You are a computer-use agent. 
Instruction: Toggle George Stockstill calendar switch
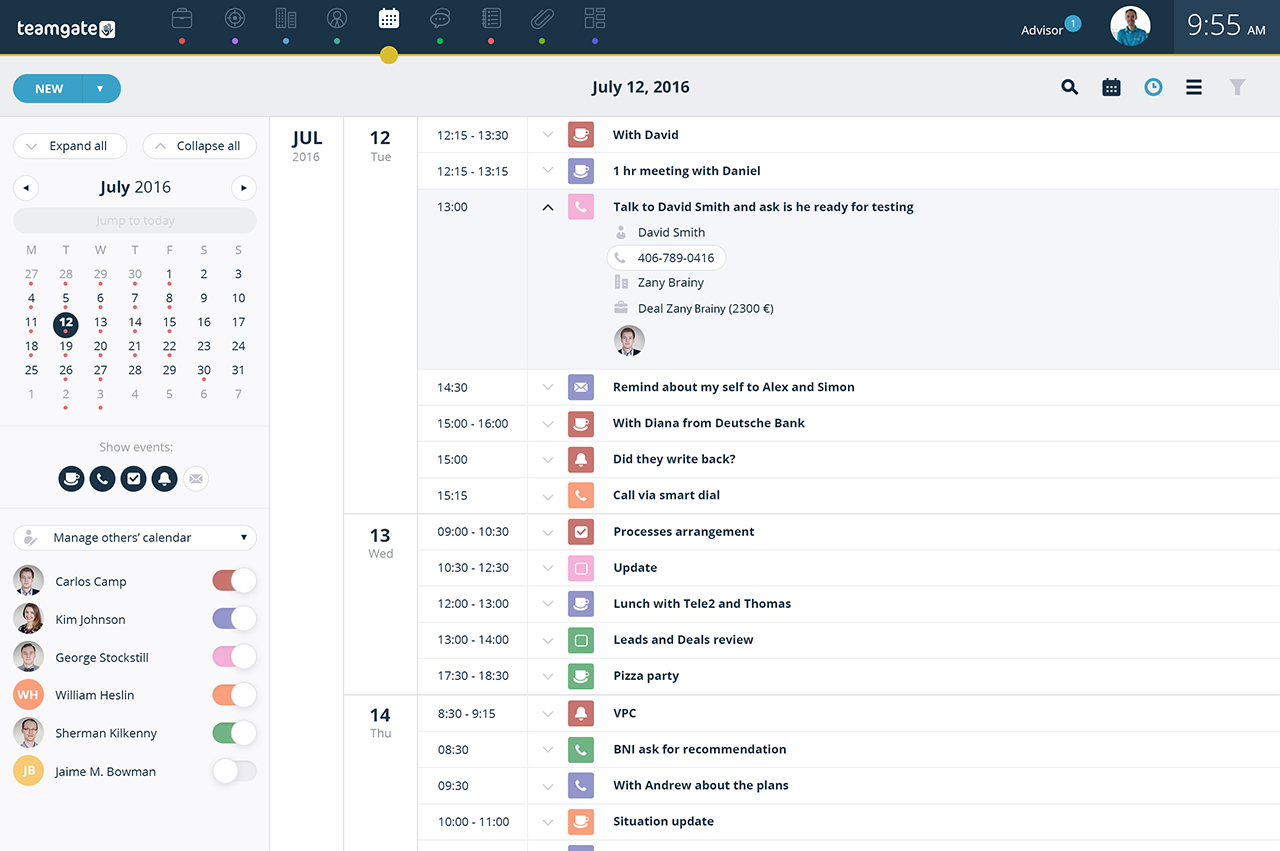(x=234, y=657)
